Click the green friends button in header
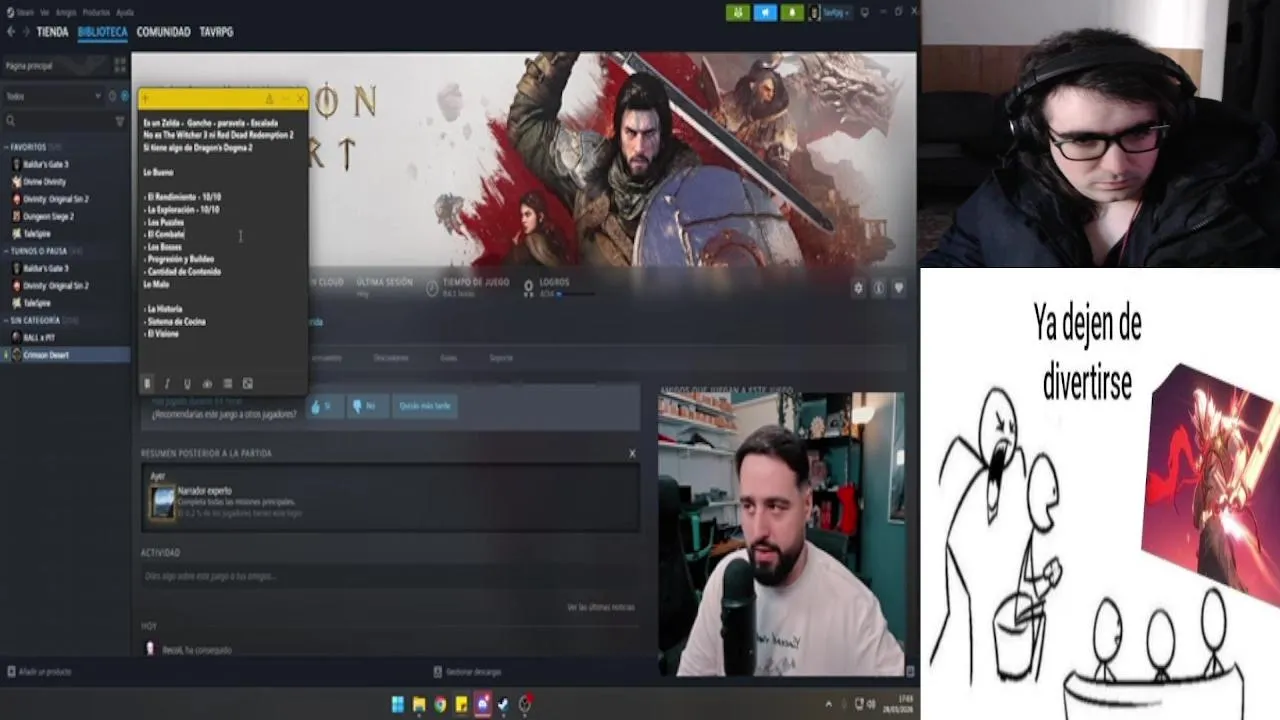 click(x=738, y=13)
